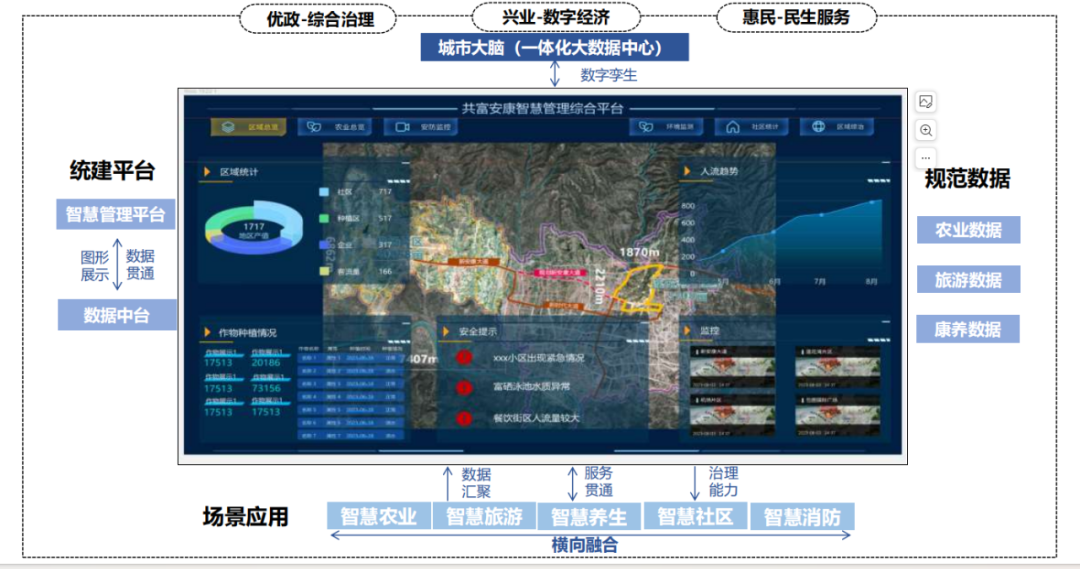Open the three-dots more options icon
The width and height of the screenshot is (1080, 569).
(x=926, y=158)
